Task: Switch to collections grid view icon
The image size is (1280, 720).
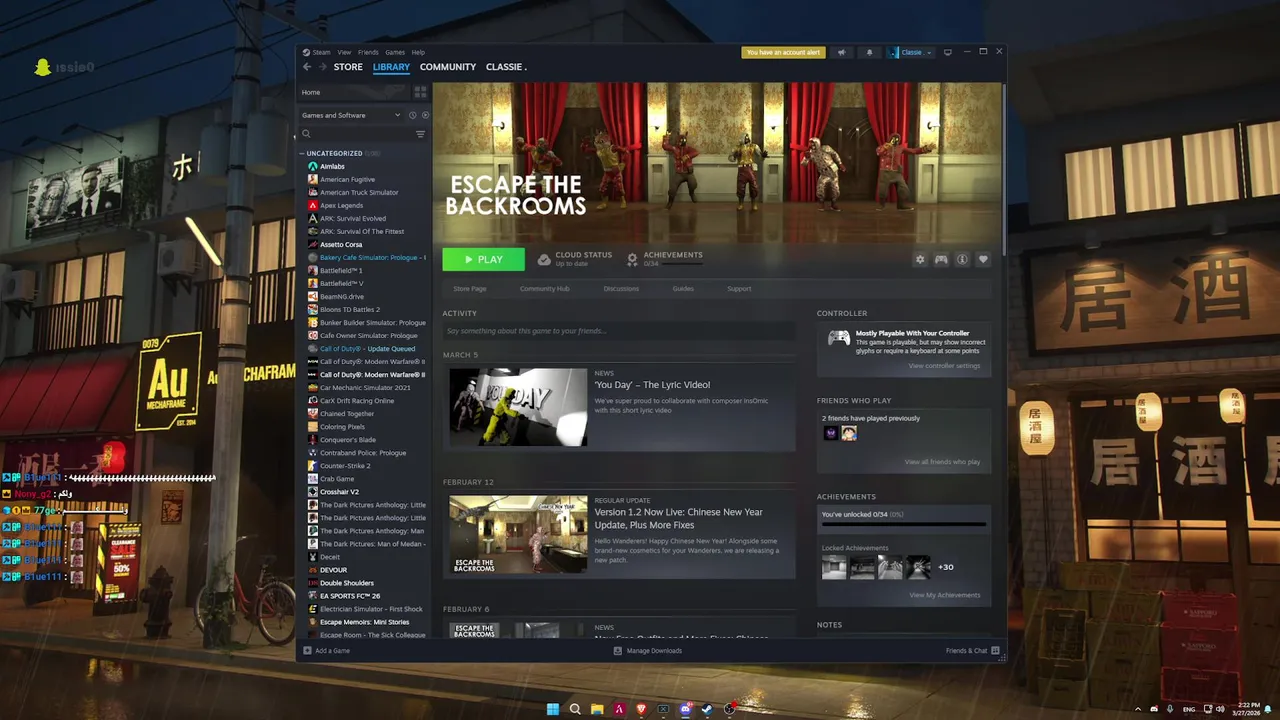Action: [x=420, y=92]
